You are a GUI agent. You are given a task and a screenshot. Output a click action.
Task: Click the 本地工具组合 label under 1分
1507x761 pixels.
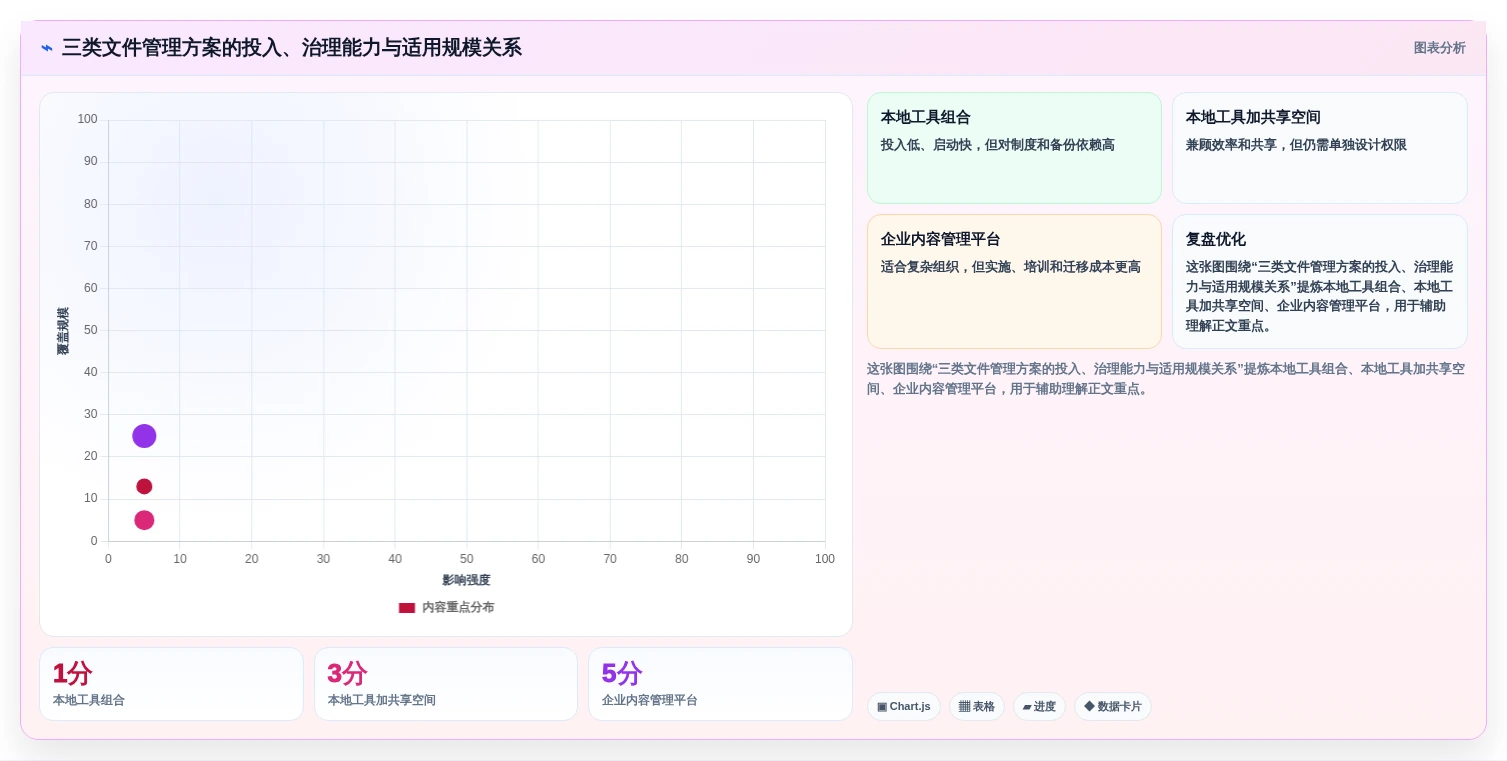[x=89, y=701]
